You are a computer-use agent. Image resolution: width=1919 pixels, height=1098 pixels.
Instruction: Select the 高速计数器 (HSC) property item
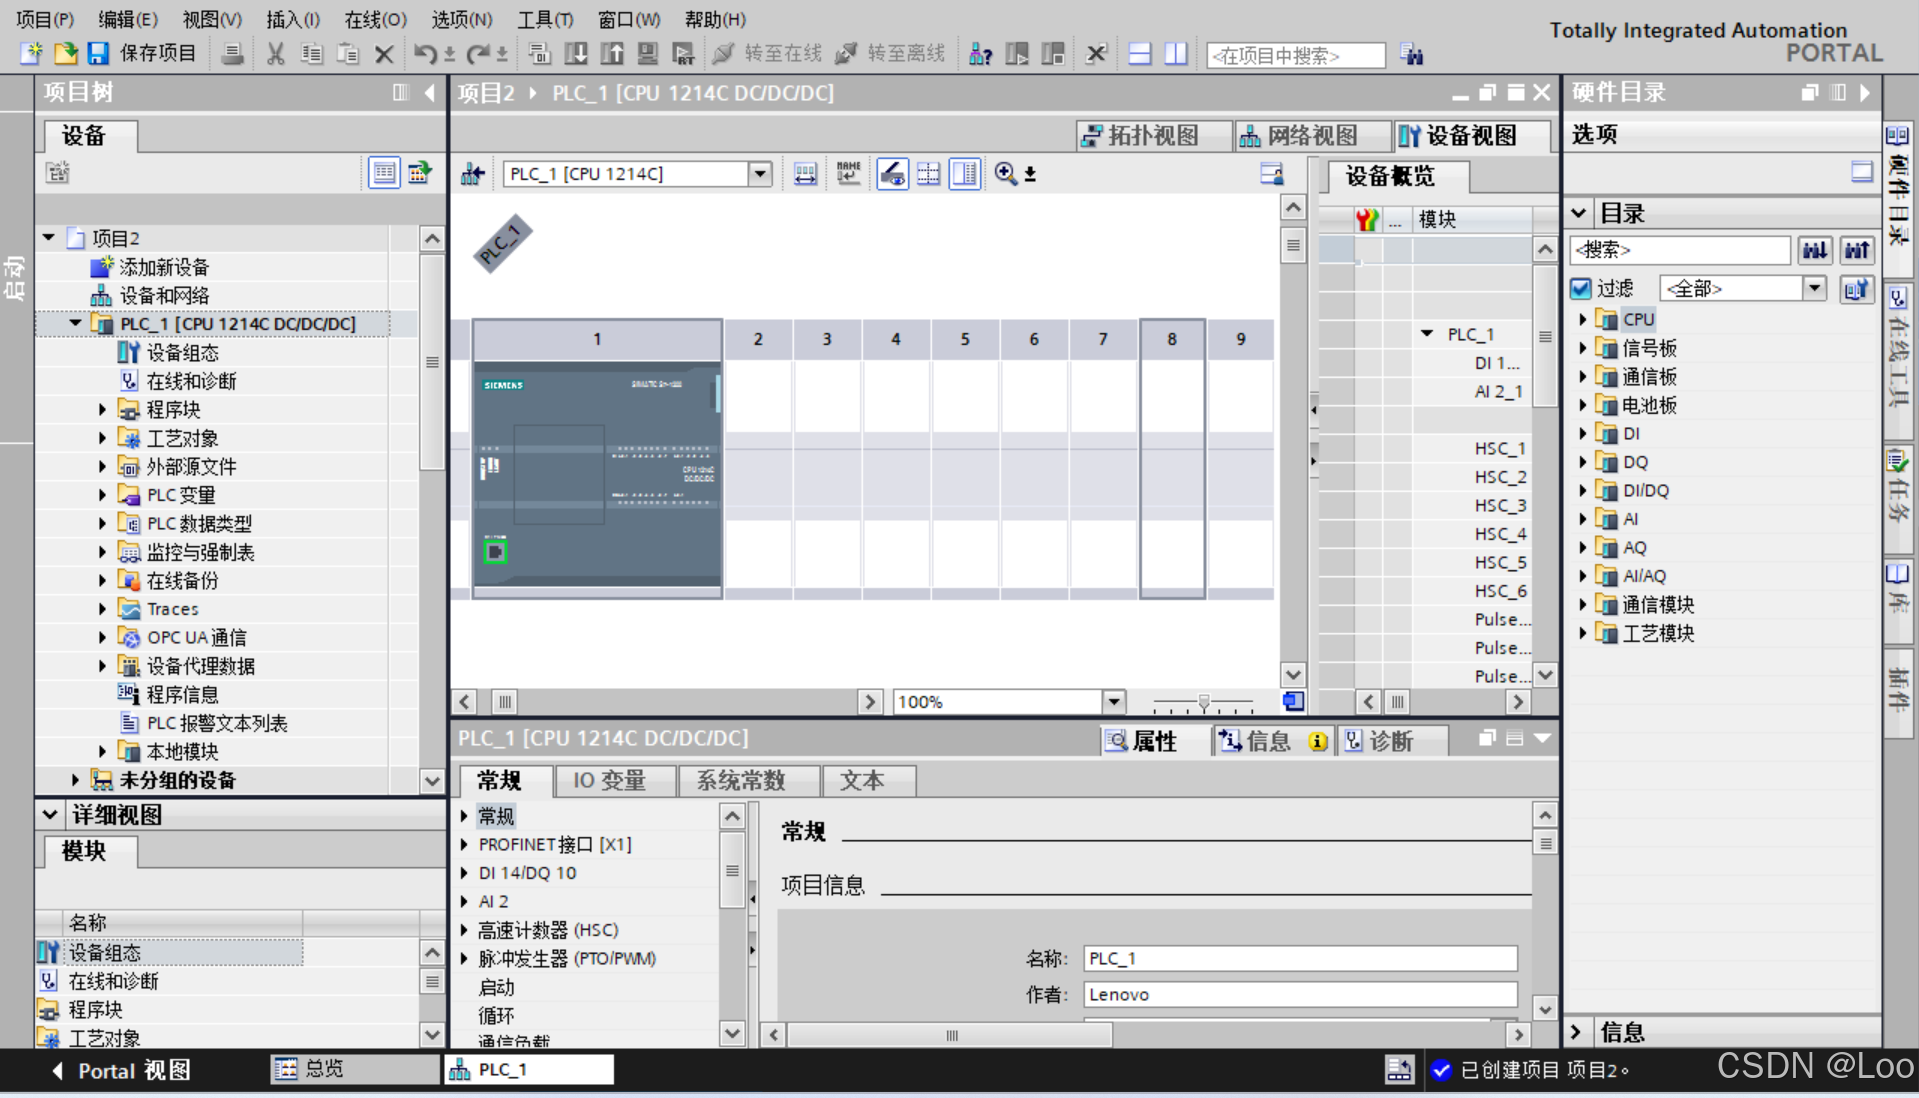pos(548,930)
